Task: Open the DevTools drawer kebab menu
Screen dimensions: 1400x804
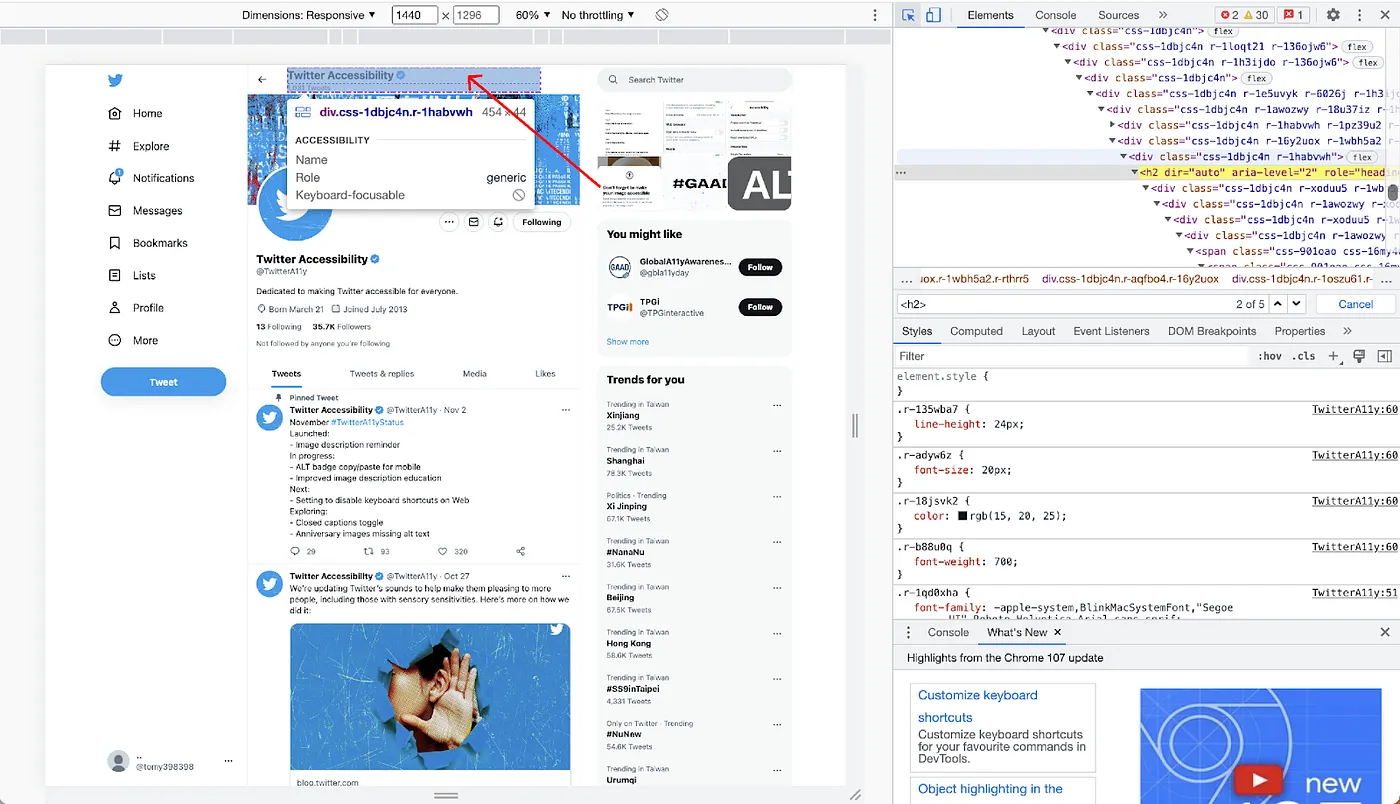Action: coord(908,632)
